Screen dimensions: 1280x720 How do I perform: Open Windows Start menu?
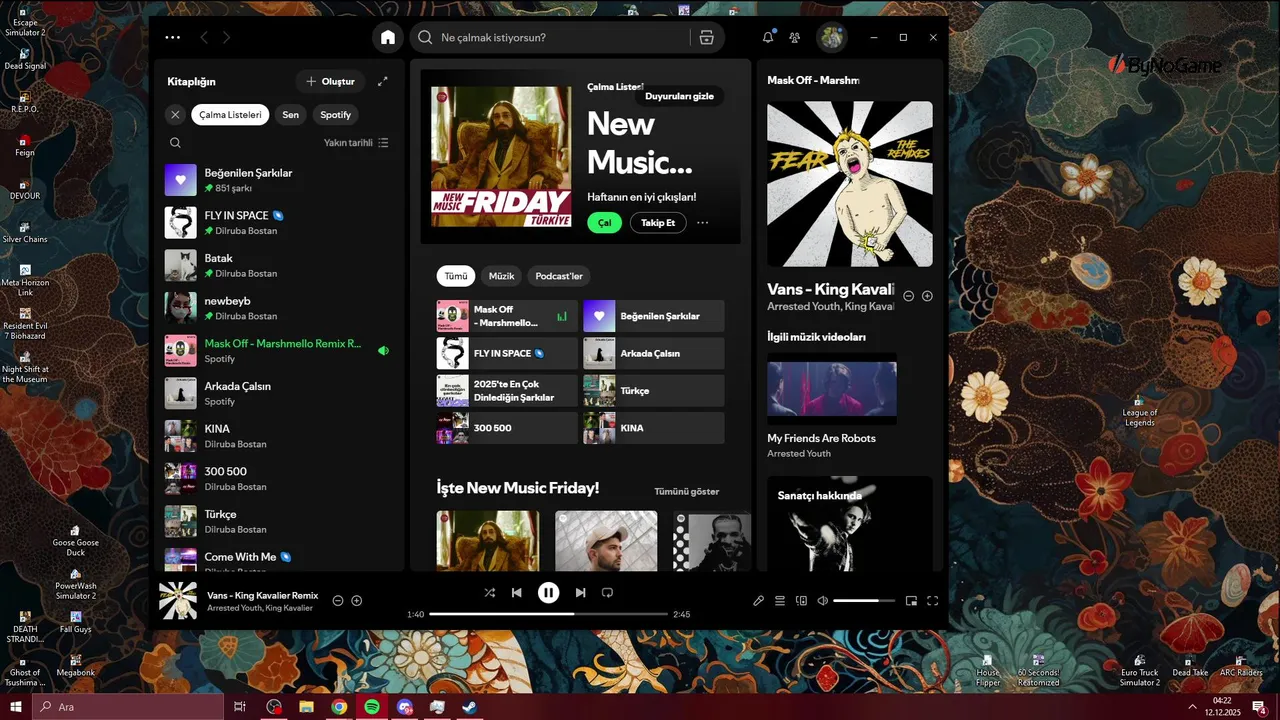tap(16, 707)
